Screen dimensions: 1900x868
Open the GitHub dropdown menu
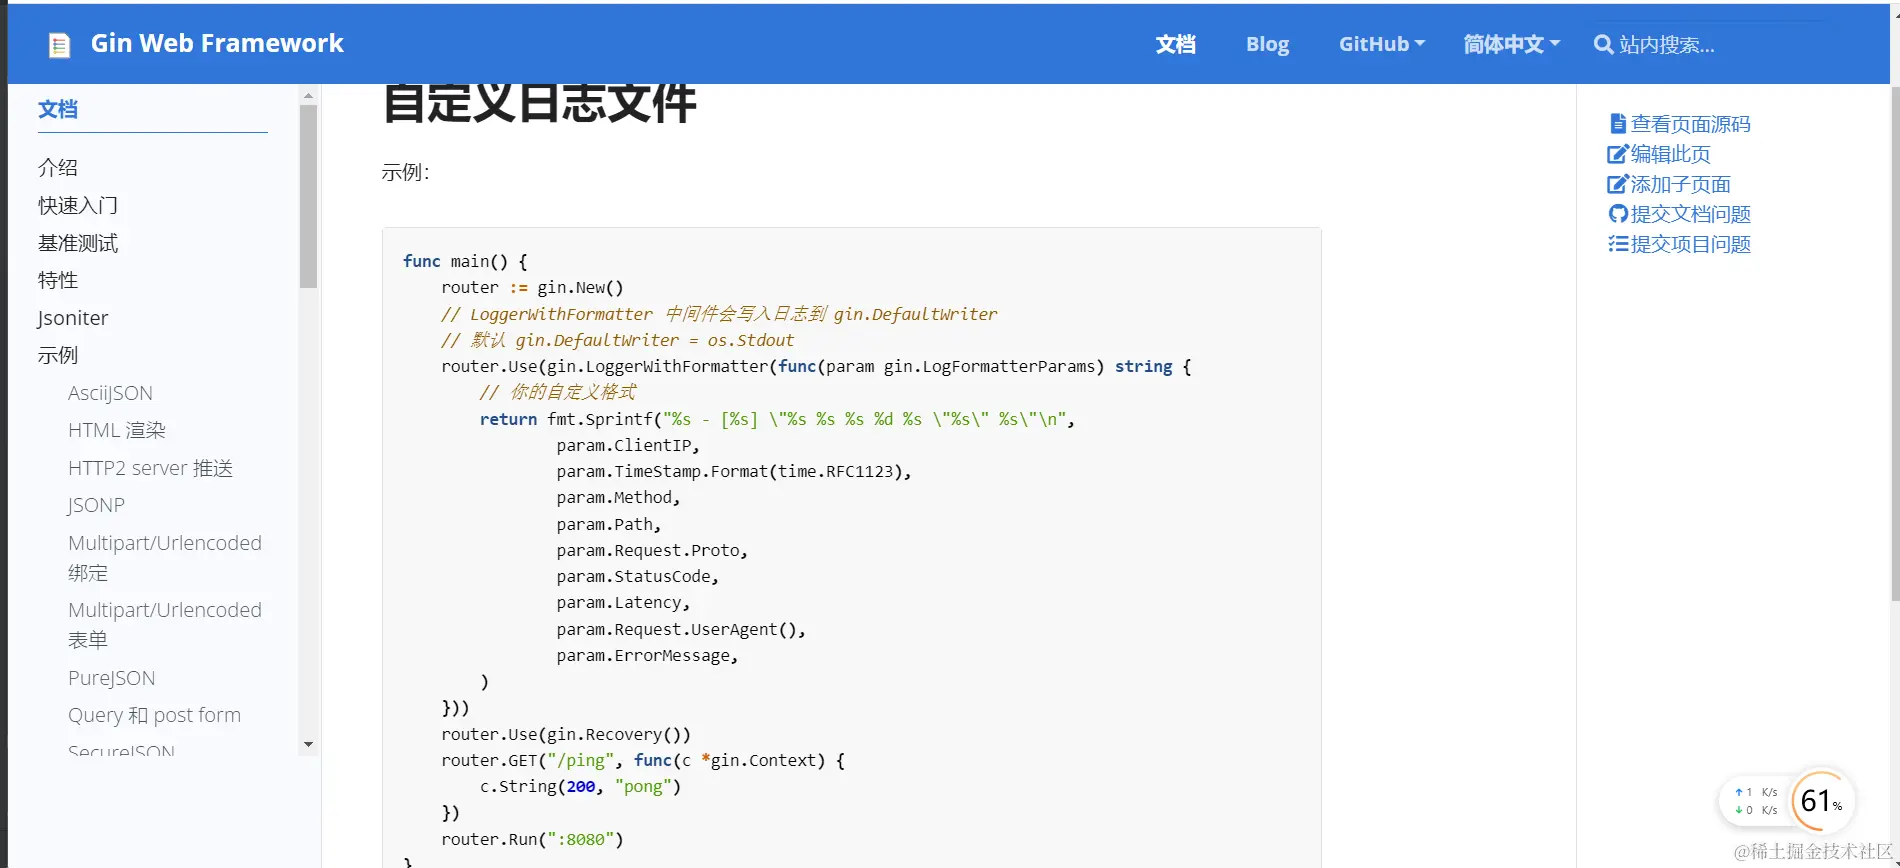(x=1382, y=44)
